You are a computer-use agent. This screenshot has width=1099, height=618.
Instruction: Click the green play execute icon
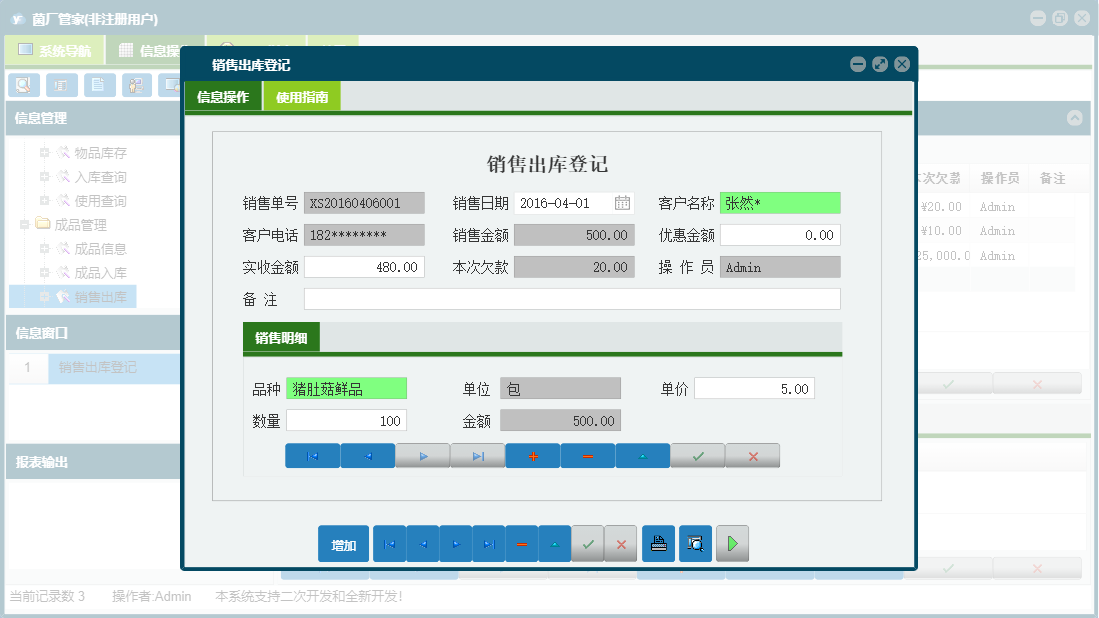(x=732, y=543)
